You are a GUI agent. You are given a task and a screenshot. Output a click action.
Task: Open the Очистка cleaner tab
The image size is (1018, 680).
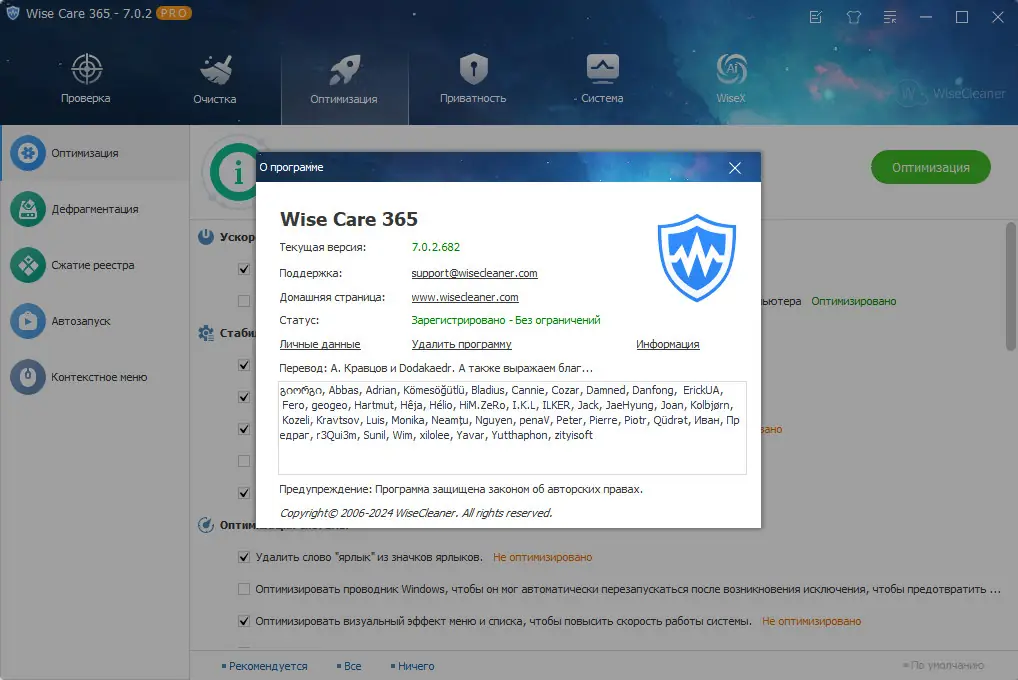215,78
